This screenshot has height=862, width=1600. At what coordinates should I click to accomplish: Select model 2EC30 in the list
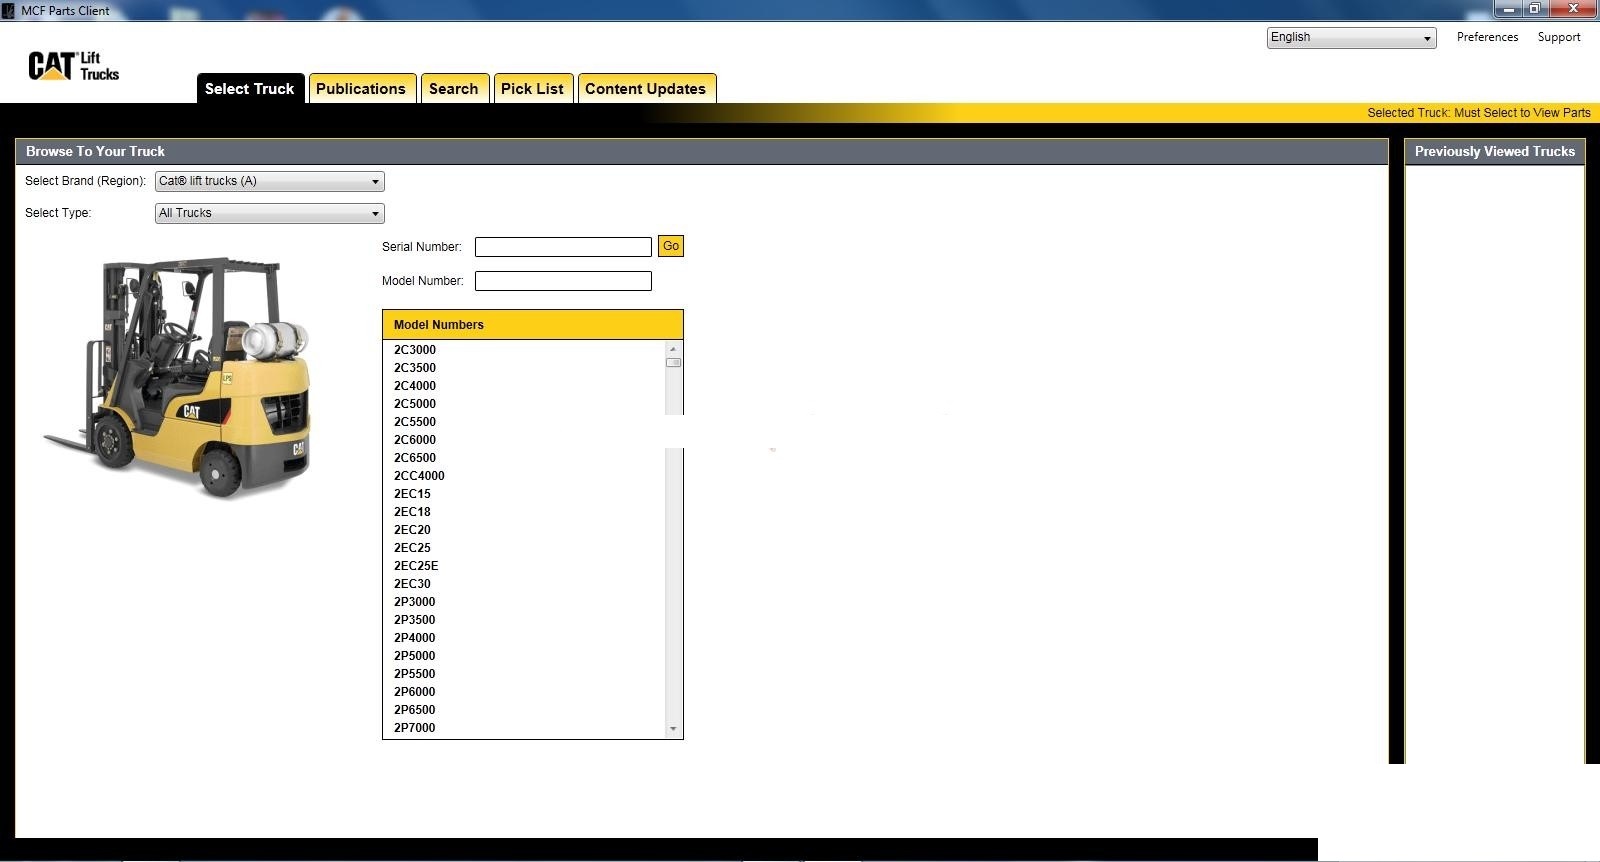(412, 584)
